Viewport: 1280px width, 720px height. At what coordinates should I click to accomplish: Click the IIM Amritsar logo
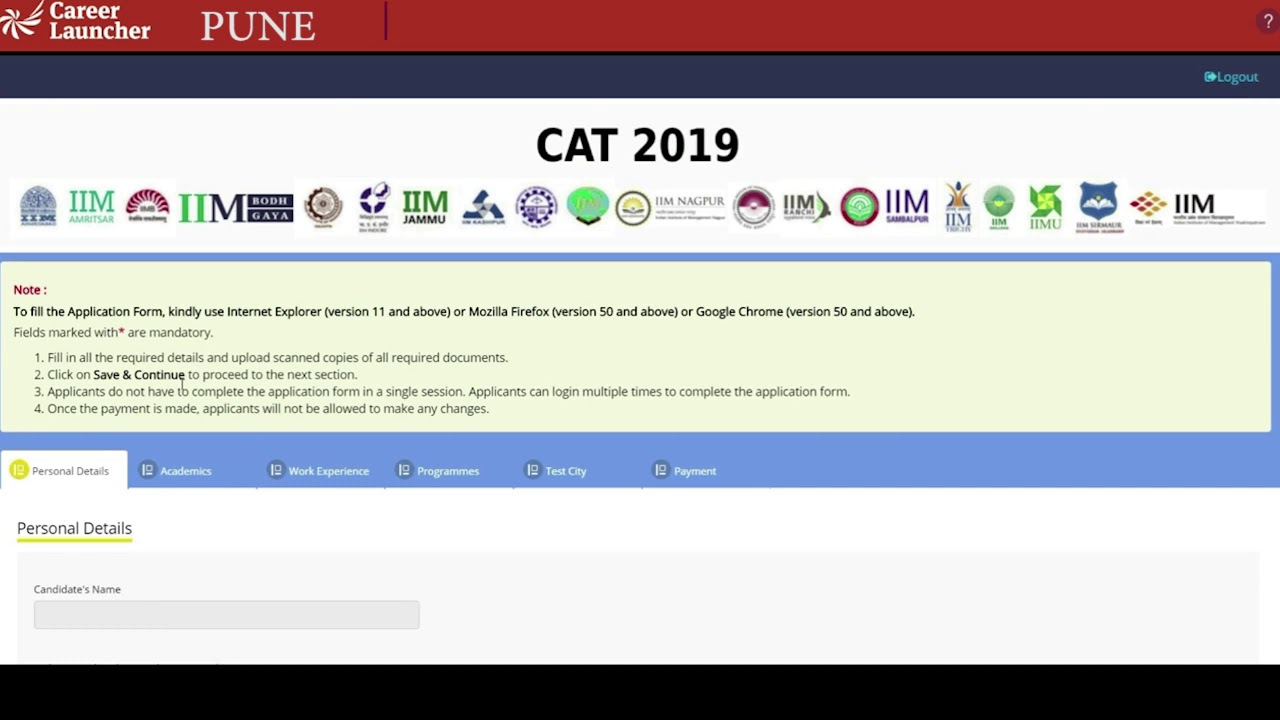[x=91, y=207]
